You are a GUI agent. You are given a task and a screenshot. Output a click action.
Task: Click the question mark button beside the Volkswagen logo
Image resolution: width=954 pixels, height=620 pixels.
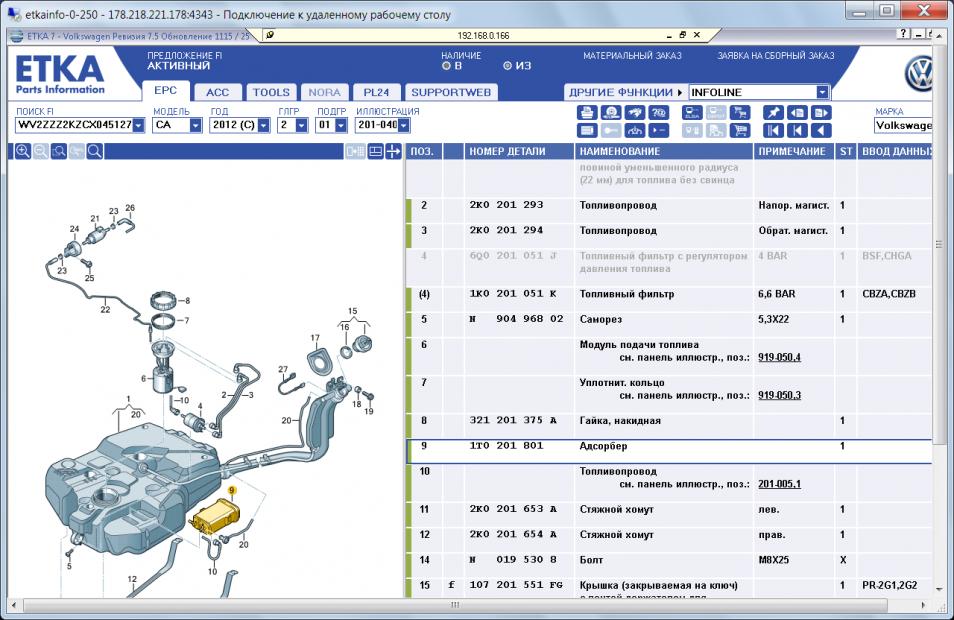coord(905,34)
